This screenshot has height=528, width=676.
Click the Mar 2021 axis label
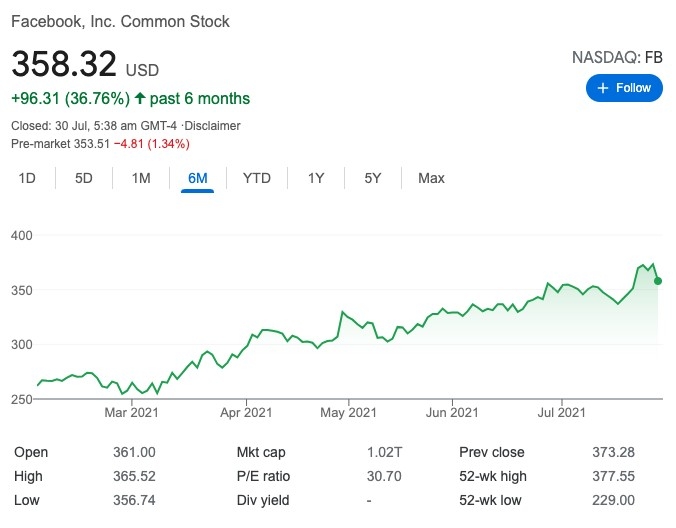[x=131, y=412]
